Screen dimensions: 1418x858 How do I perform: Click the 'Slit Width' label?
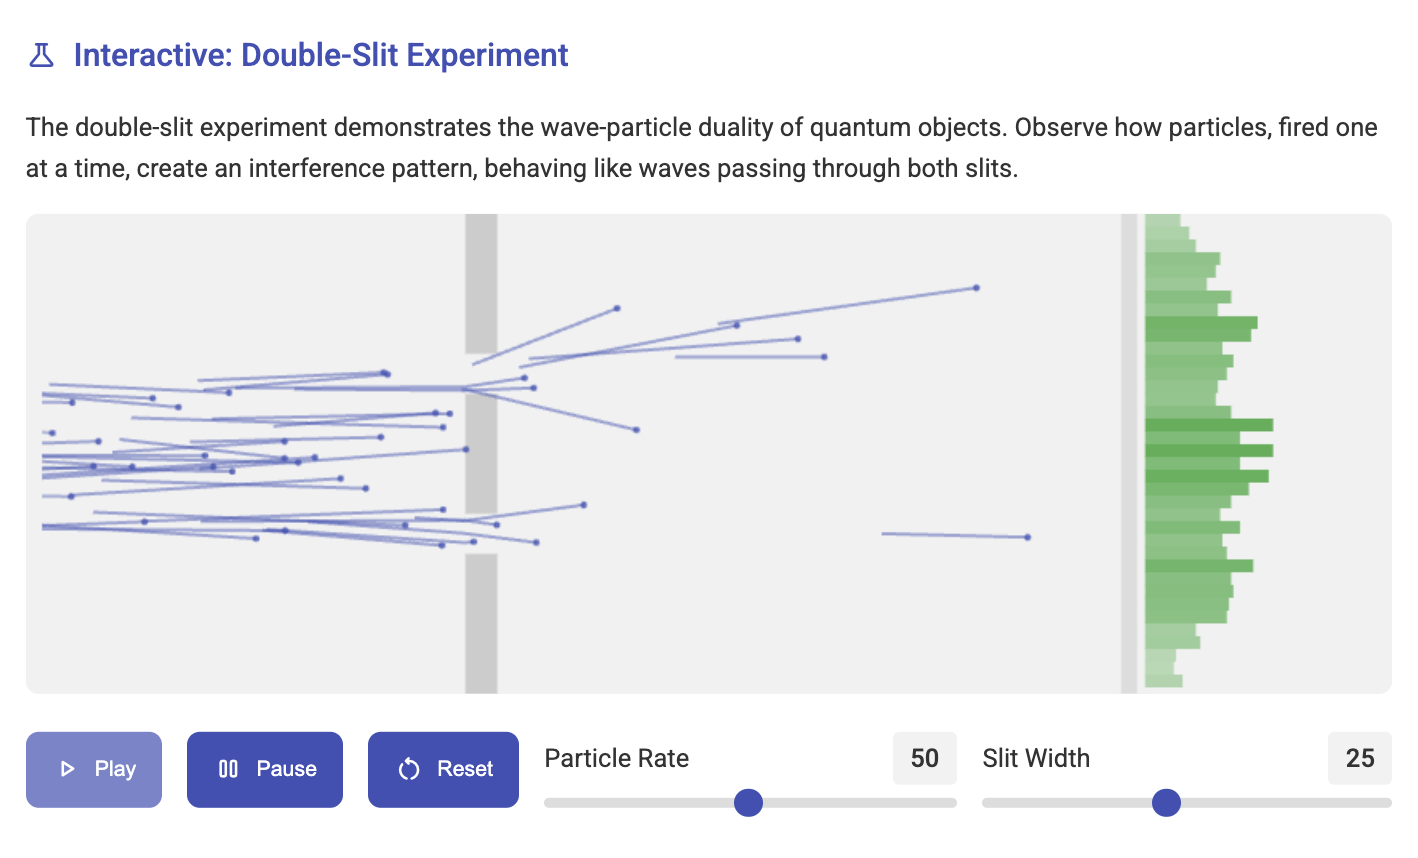point(1036,758)
